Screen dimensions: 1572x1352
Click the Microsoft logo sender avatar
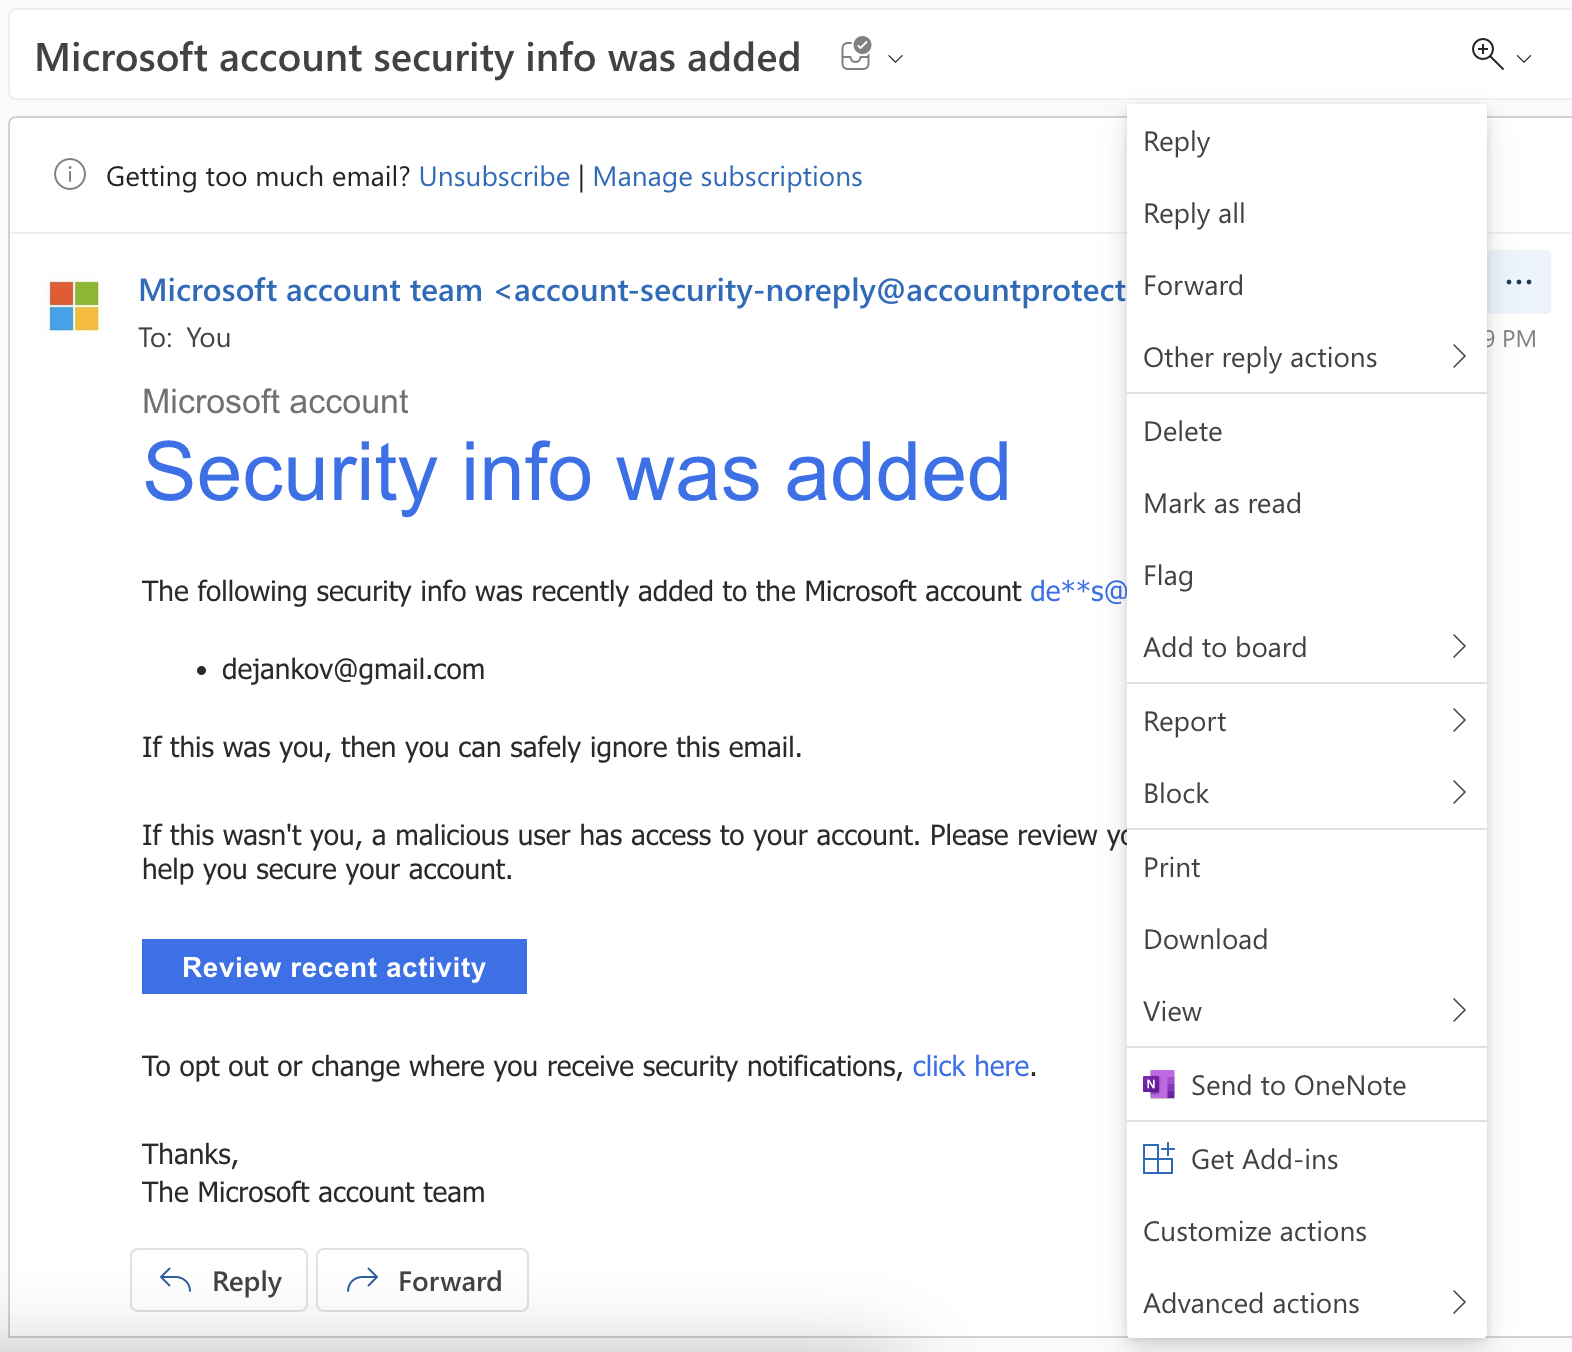74,306
